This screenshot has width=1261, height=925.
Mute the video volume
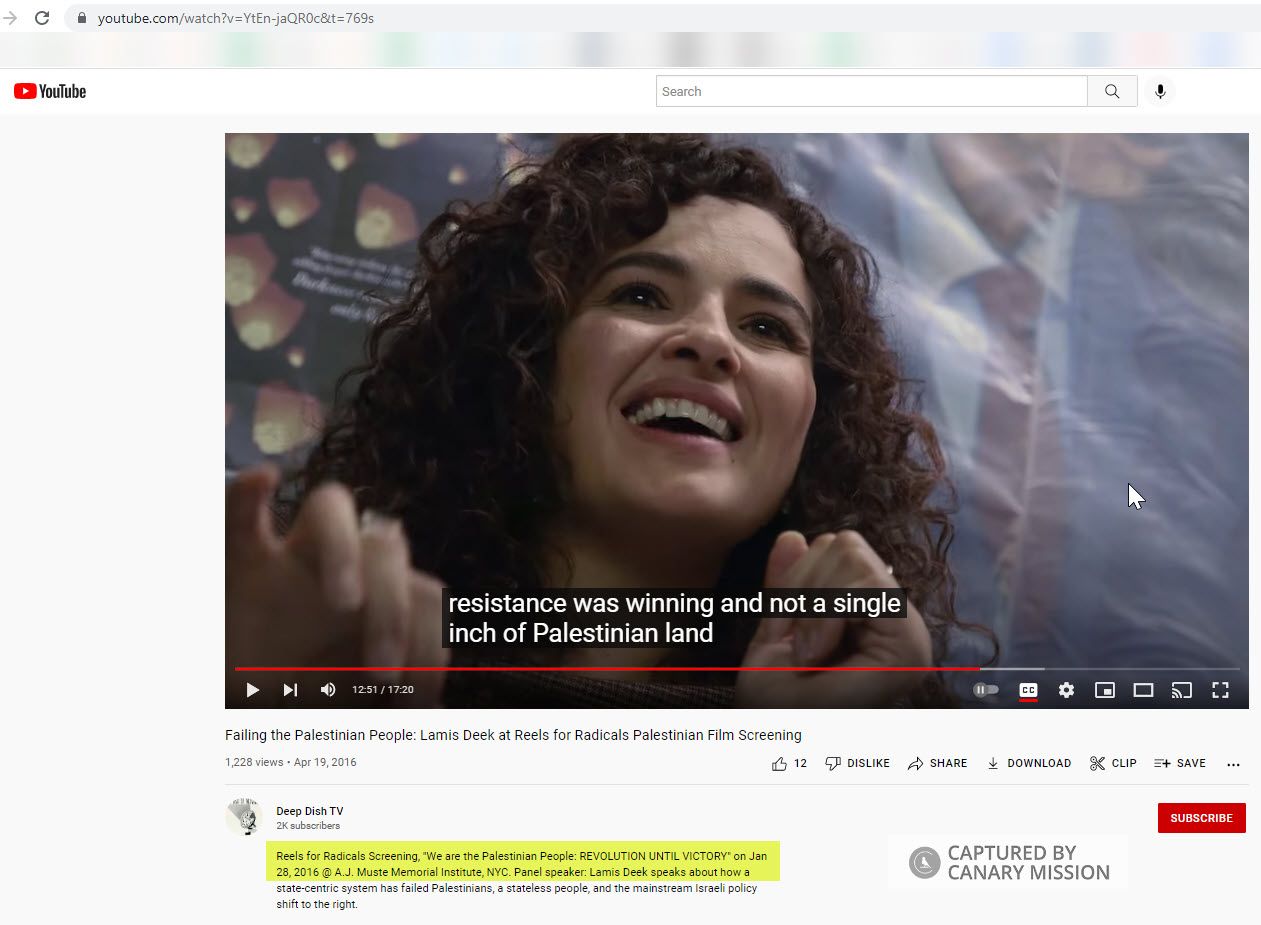(328, 690)
